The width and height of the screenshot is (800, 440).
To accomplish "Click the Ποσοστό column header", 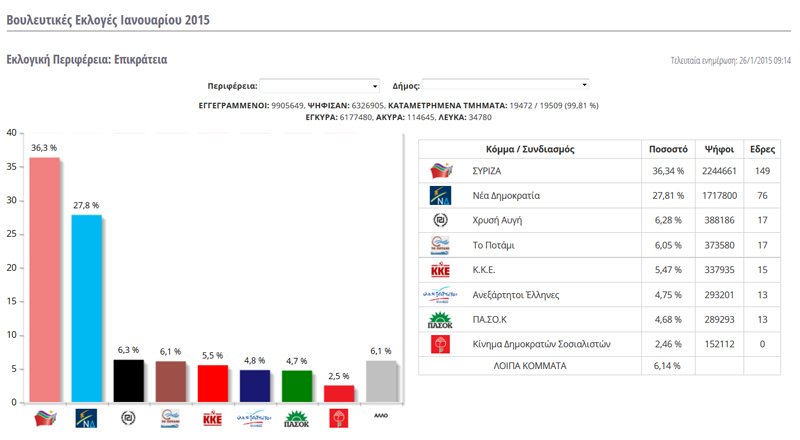I will 668,149.
